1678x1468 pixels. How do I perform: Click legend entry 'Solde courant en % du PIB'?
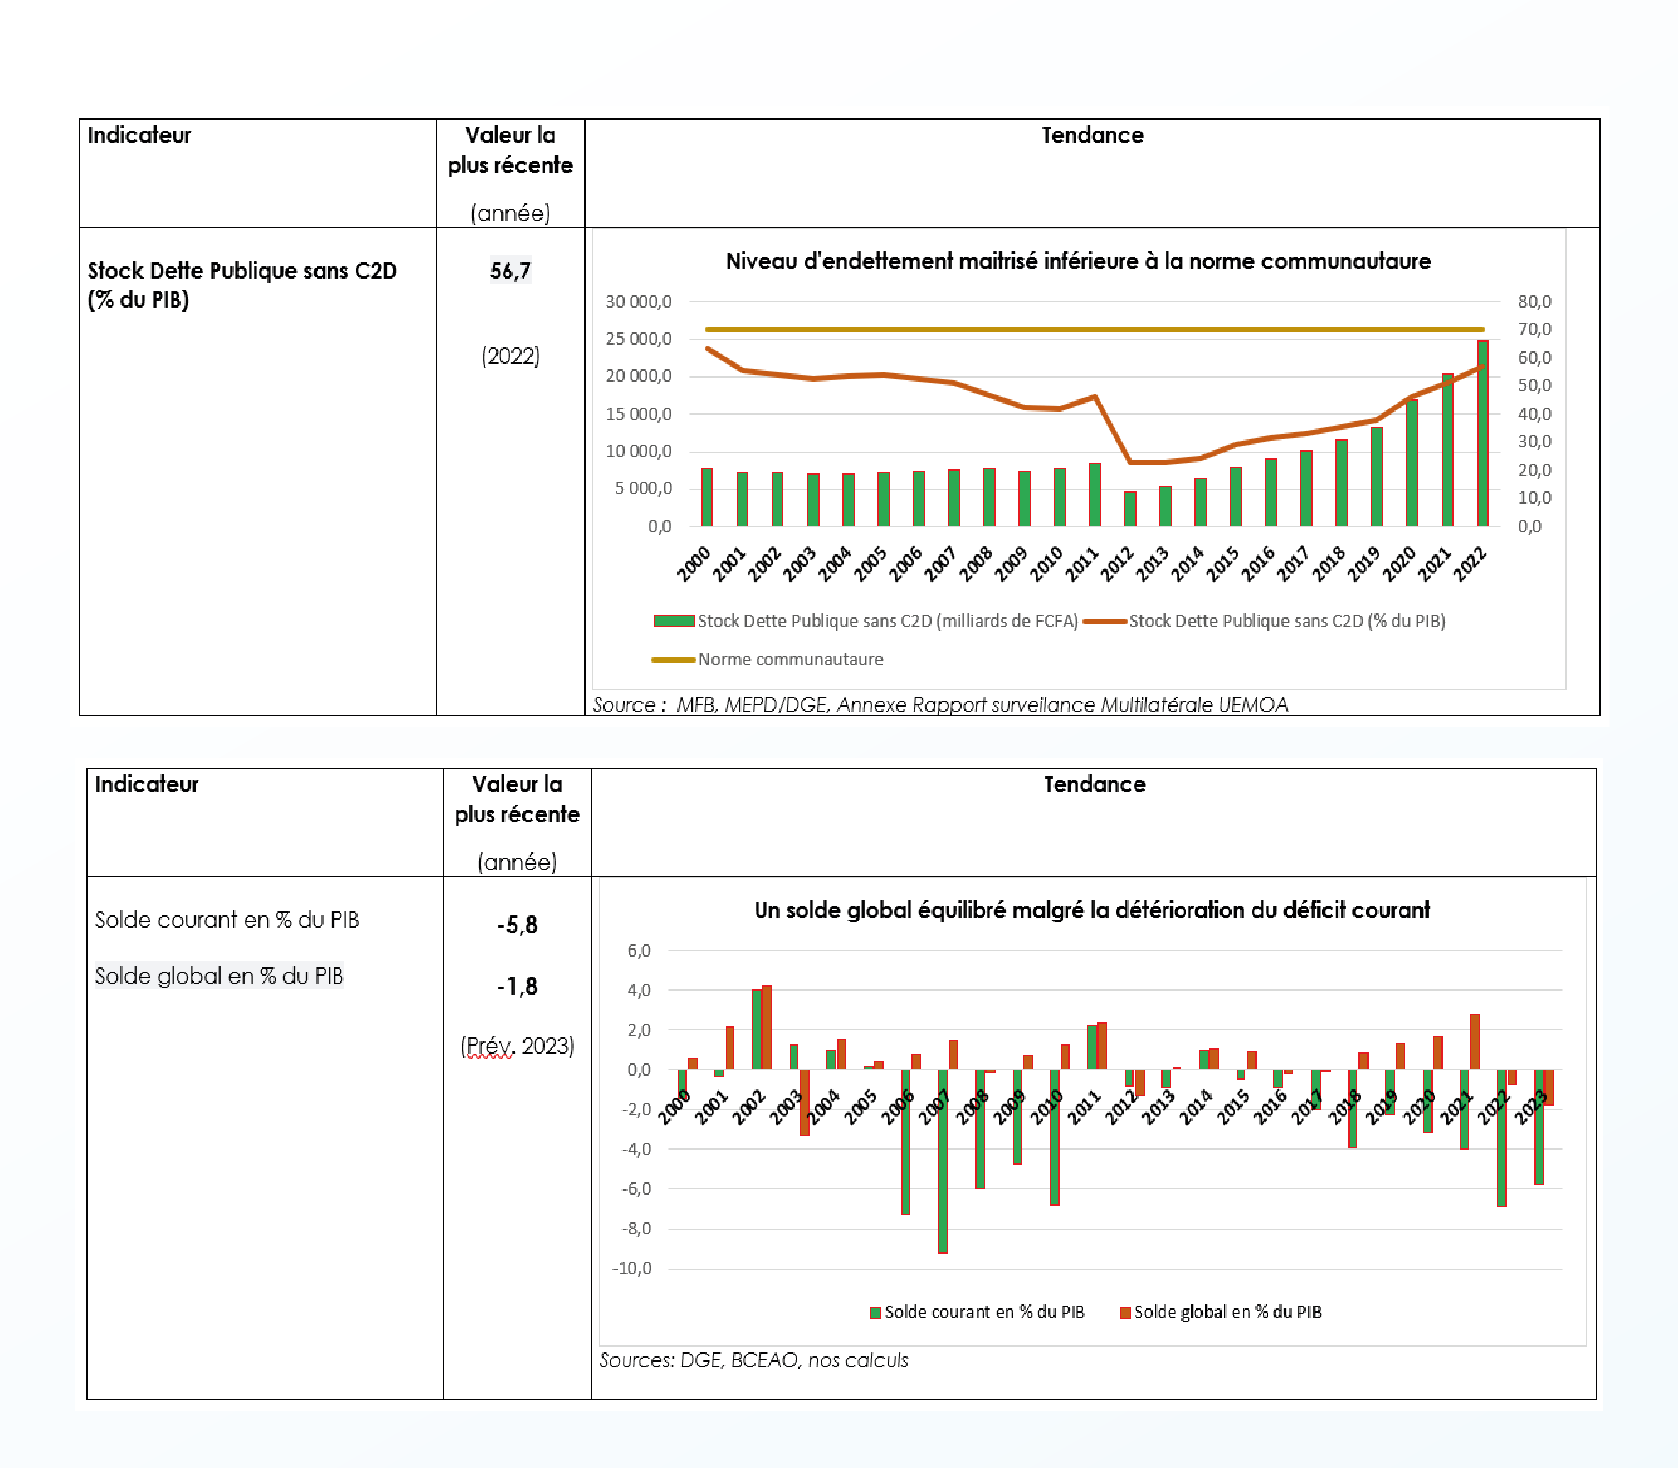click(978, 1312)
